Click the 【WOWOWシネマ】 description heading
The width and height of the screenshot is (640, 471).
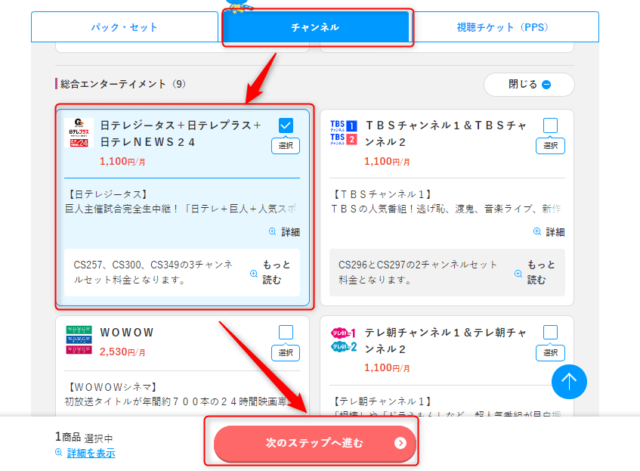(x=112, y=387)
